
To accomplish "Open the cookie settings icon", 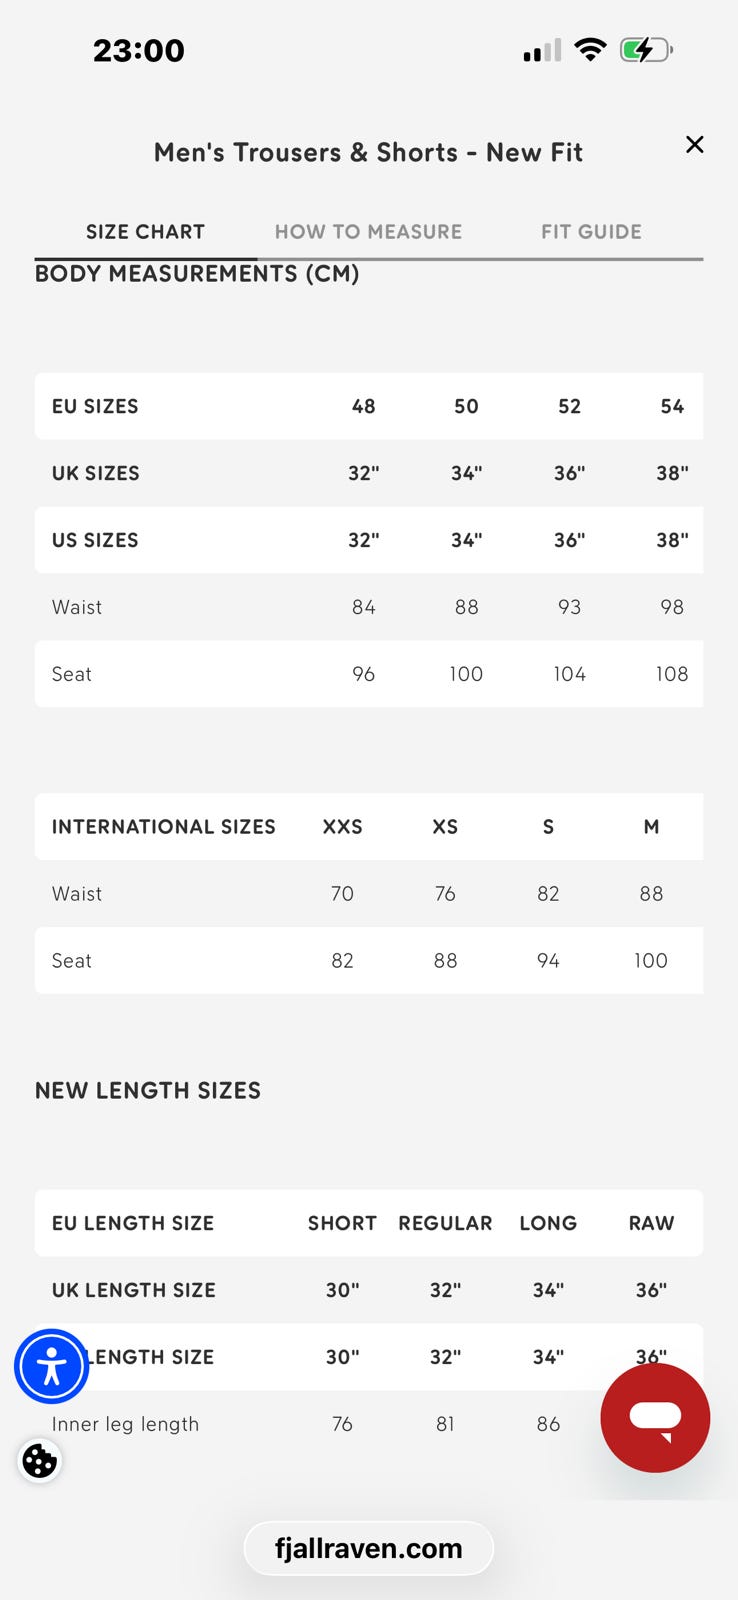I will click(x=40, y=1461).
